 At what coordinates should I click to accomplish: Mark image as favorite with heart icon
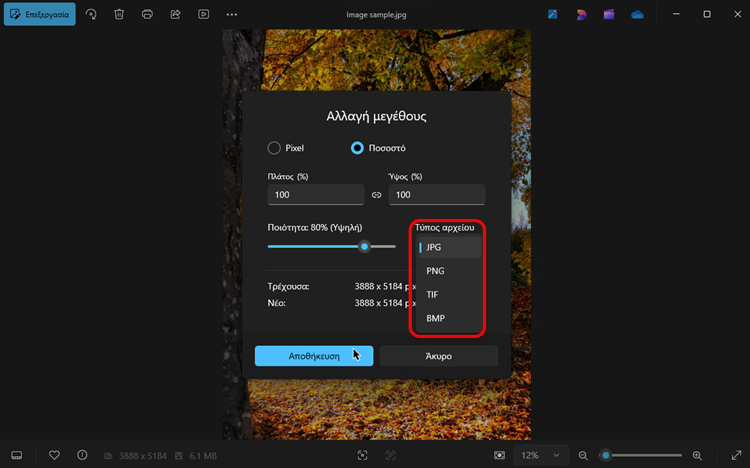coord(55,455)
